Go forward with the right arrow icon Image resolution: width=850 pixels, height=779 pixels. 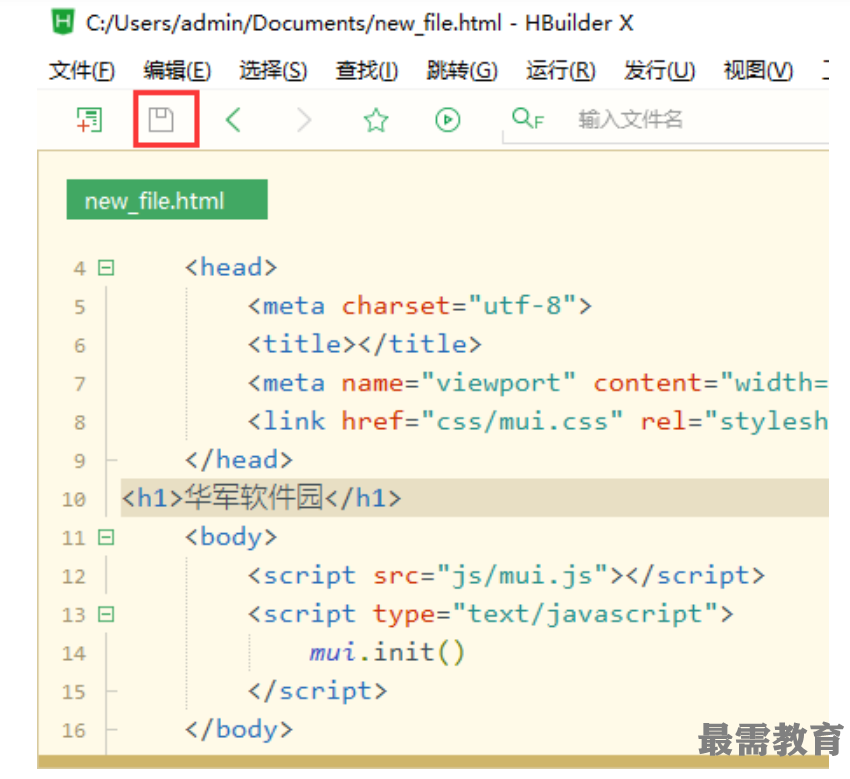304,120
